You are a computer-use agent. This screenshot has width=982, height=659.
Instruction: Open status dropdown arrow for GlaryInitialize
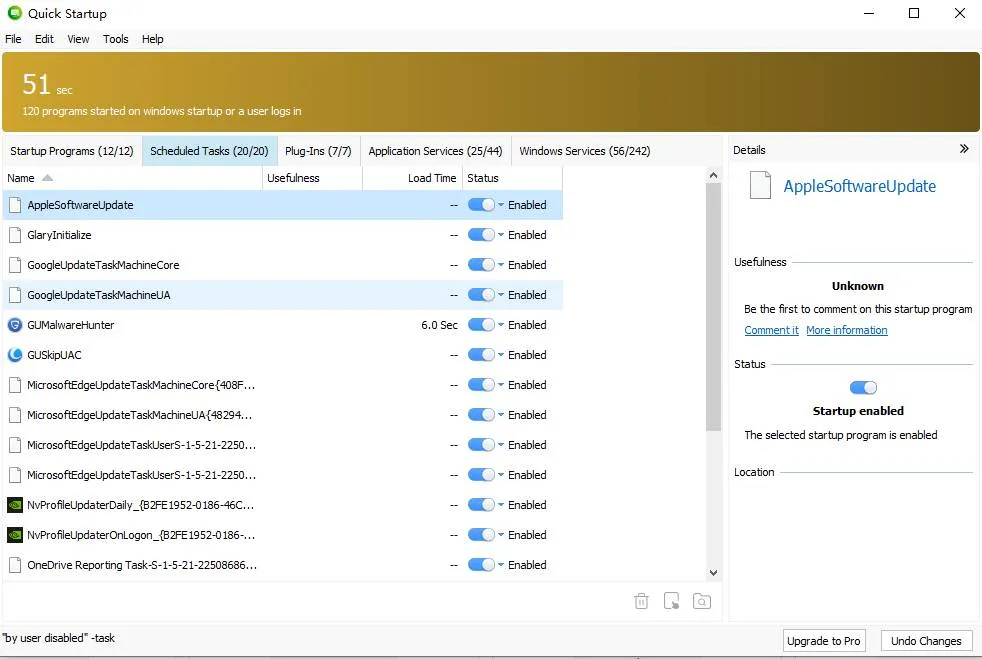(x=501, y=235)
